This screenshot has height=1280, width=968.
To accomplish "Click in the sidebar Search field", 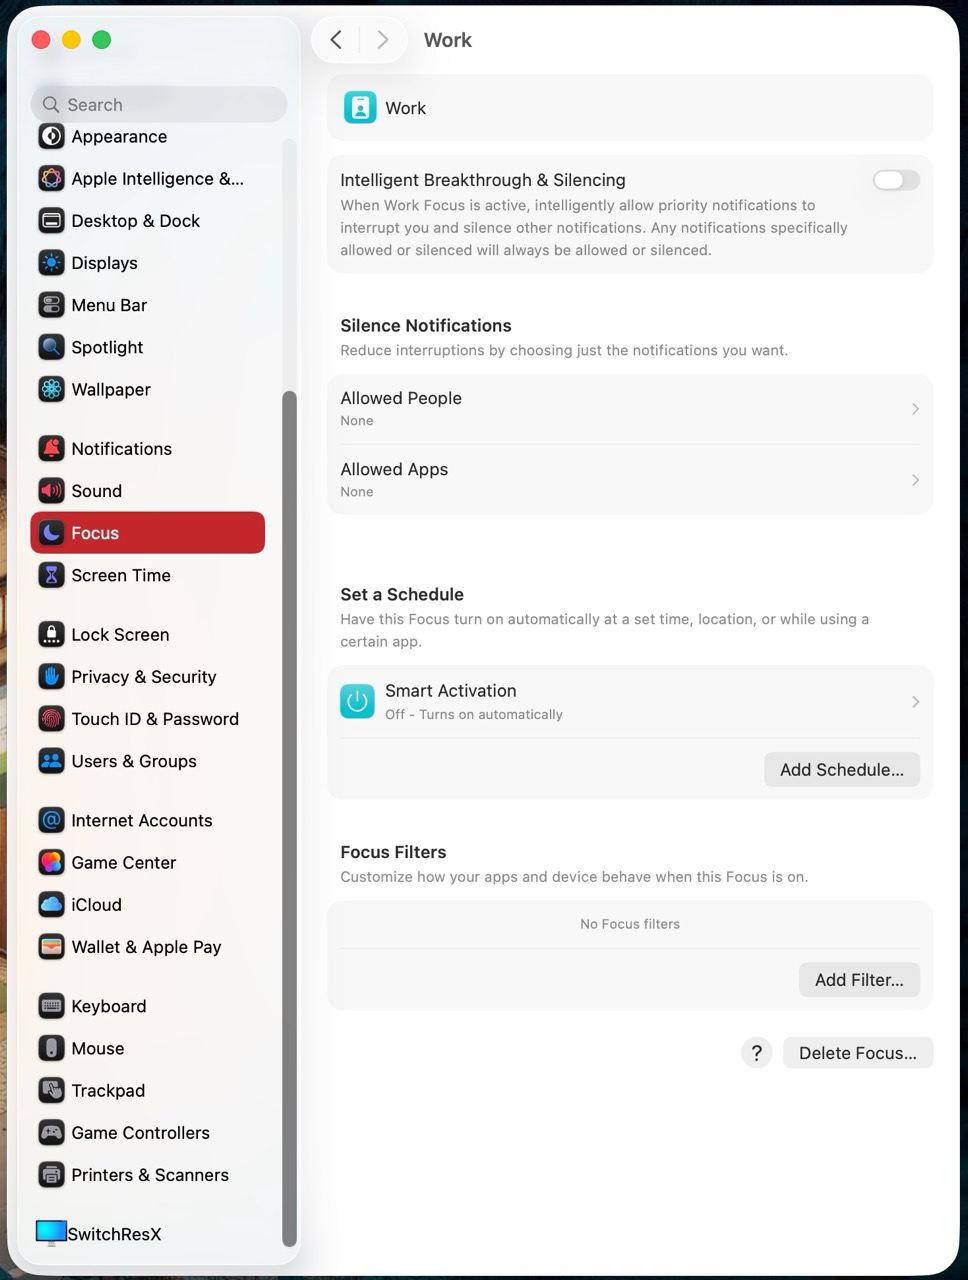I will [x=159, y=104].
